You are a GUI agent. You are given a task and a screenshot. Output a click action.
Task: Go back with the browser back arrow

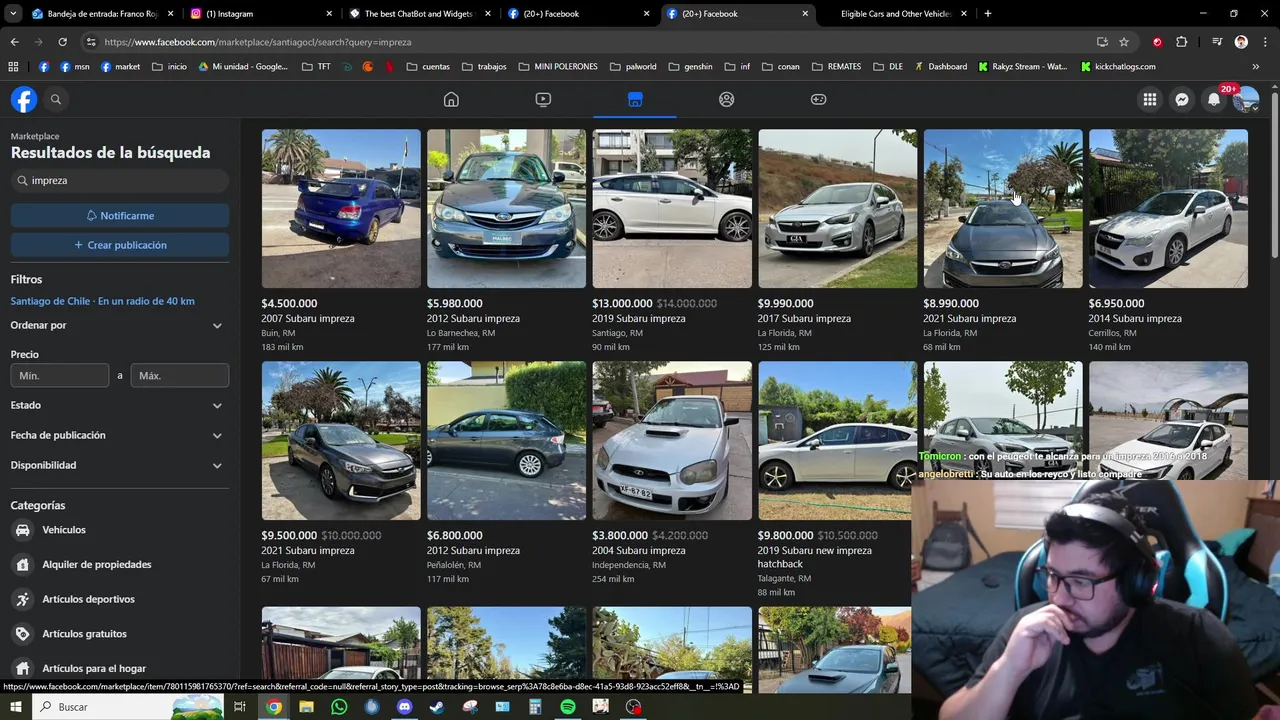tap(15, 42)
